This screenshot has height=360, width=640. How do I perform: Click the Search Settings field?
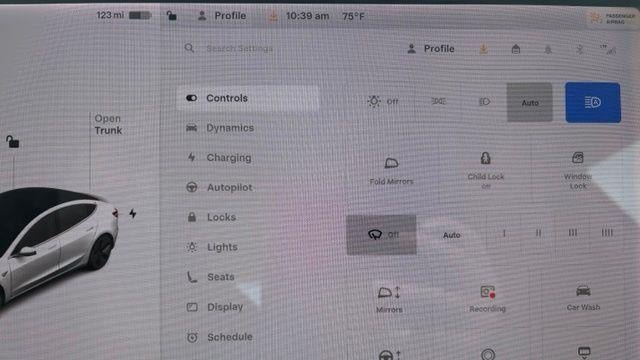tap(240, 49)
